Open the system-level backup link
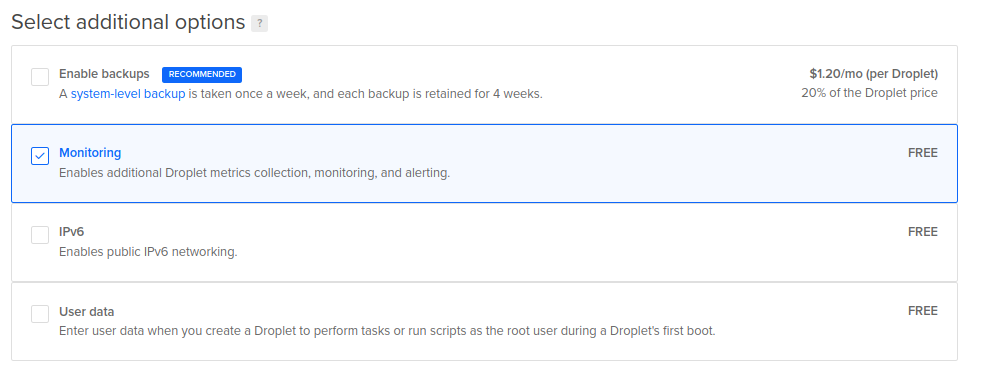This screenshot has width=983, height=383. coord(128,94)
